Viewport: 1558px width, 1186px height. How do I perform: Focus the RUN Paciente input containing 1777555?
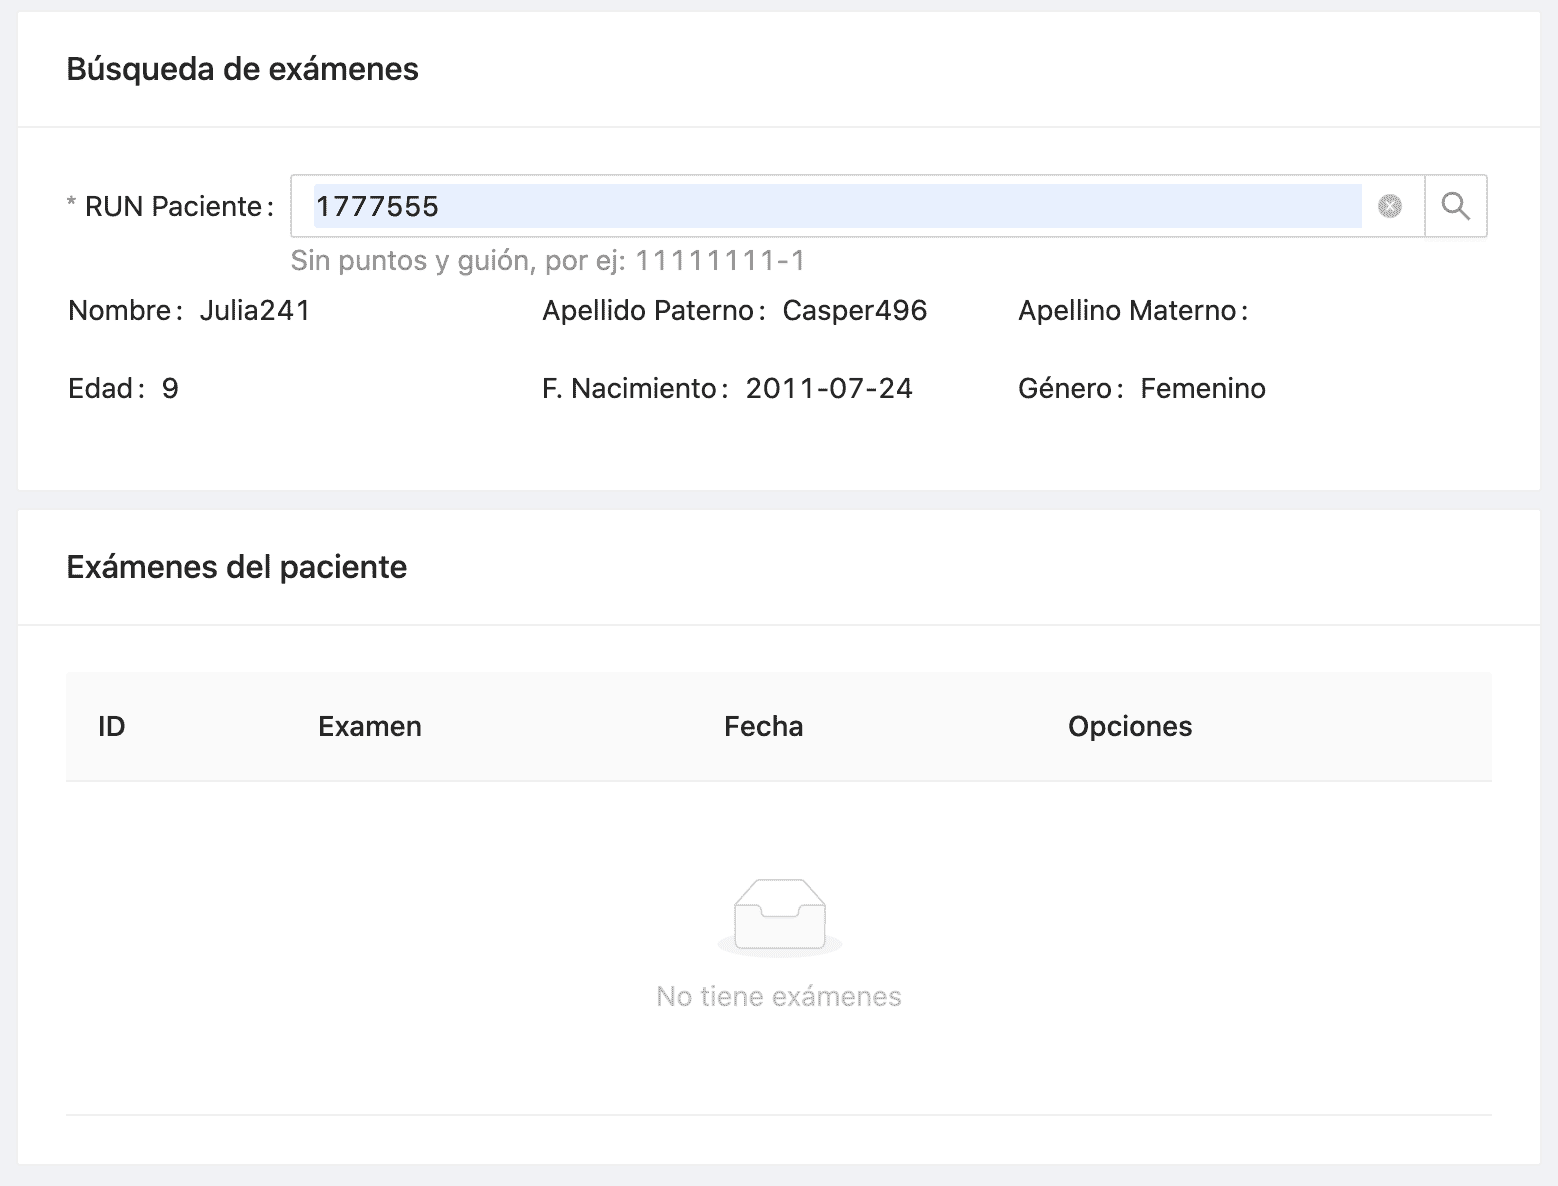836,206
